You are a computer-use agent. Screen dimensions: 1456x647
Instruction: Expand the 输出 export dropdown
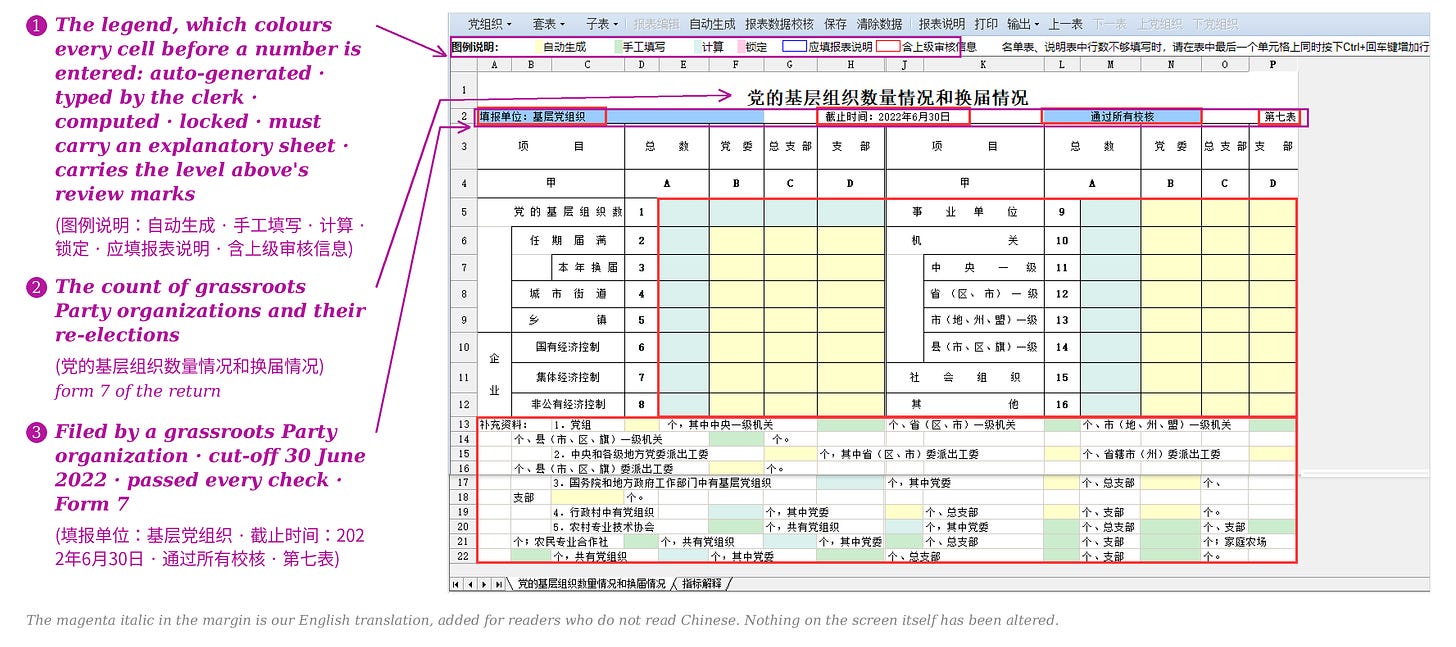point(1022,24)
